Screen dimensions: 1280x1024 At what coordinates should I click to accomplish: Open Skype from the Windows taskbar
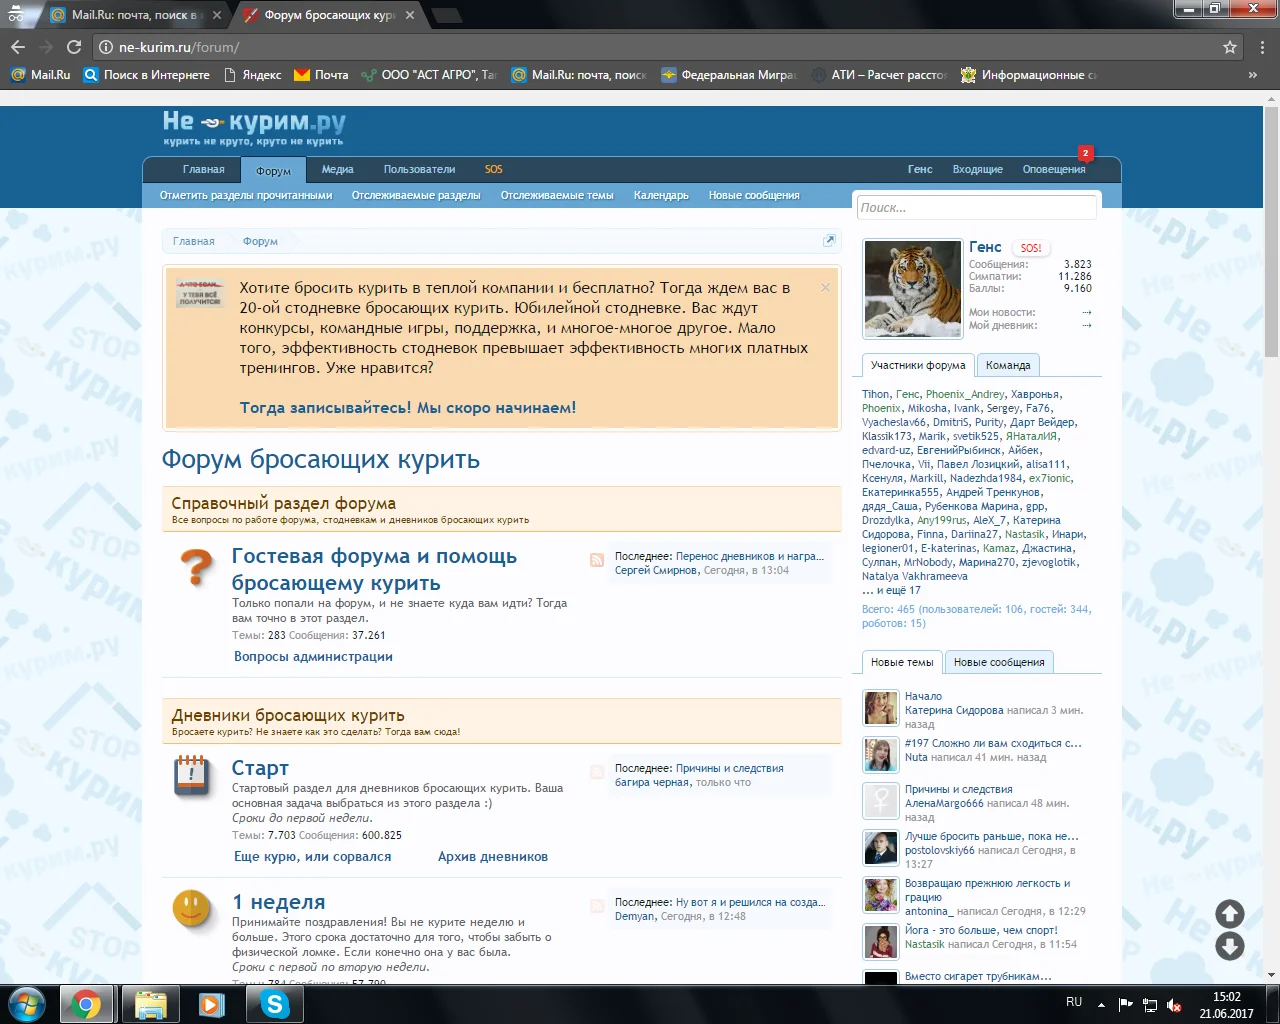pyautogui.click(x=274, y=1003)
